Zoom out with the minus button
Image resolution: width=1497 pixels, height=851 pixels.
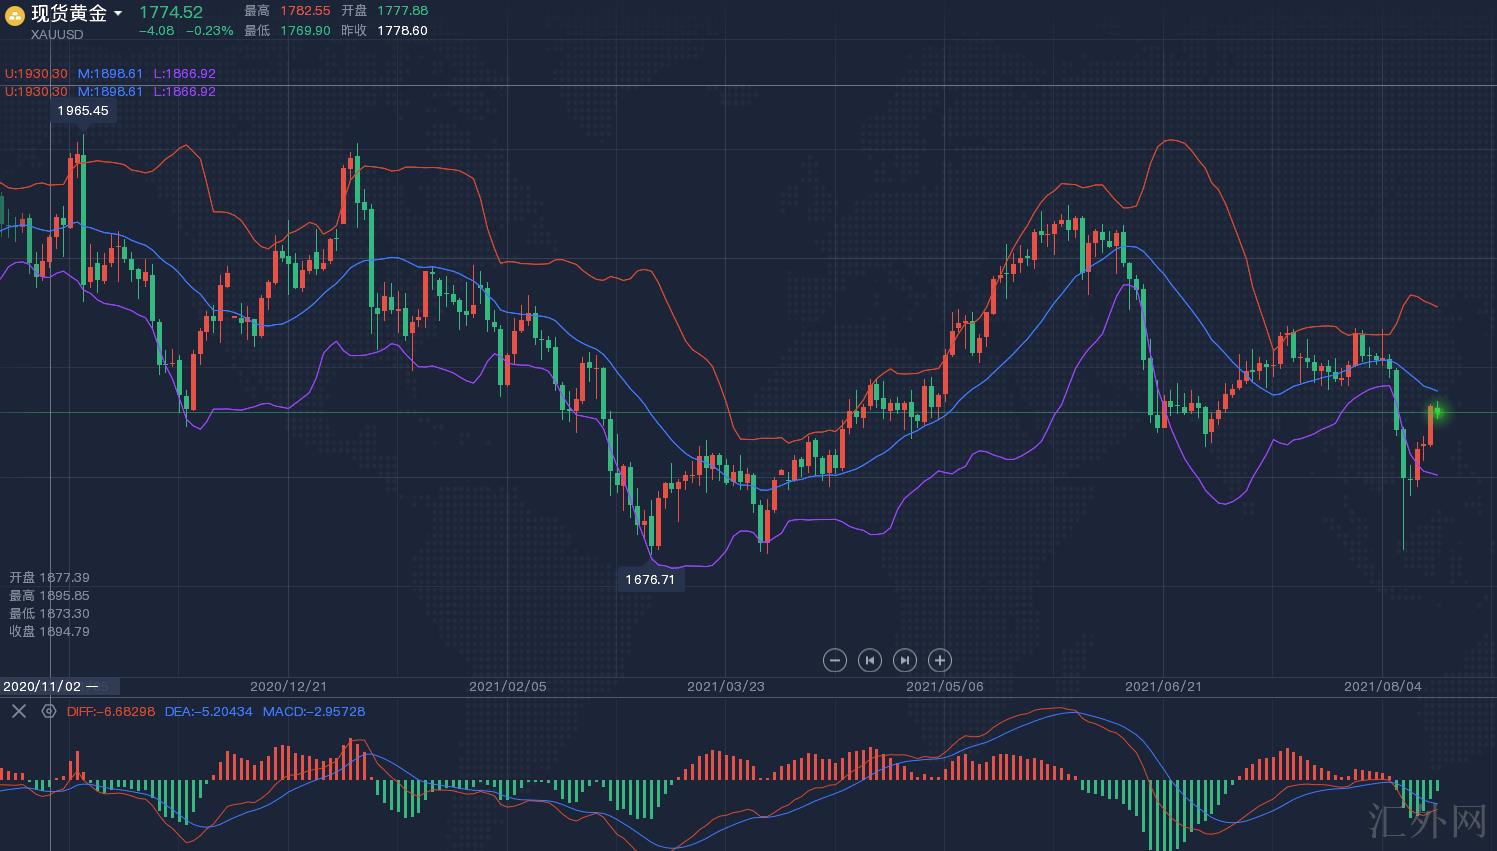835,660
